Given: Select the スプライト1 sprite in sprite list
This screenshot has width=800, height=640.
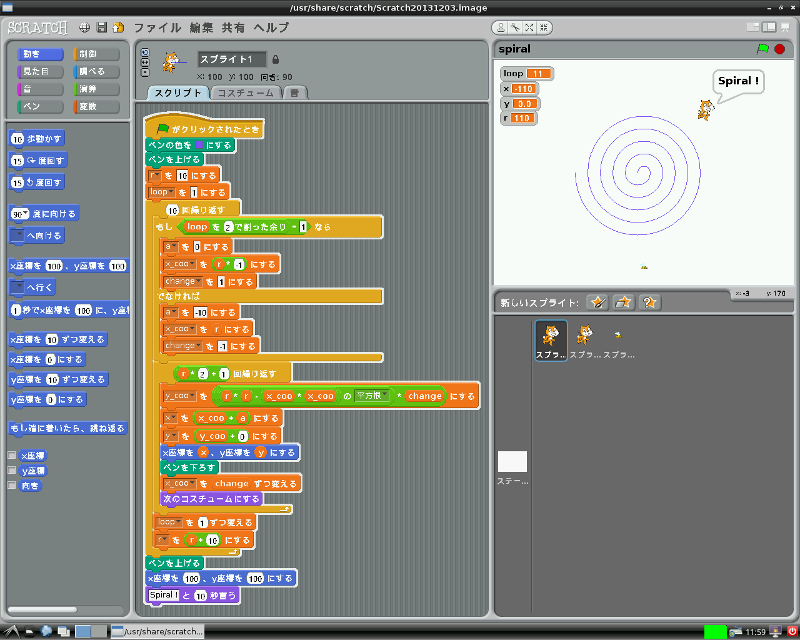Looking at the screenshot, I should click(x=551, y=340).
